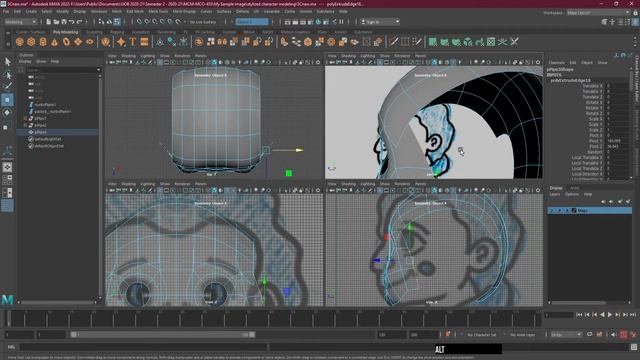Screen dimensions: 640x360
Task: Select the Main layer row in layer editor
Action: tap(590, 211)
